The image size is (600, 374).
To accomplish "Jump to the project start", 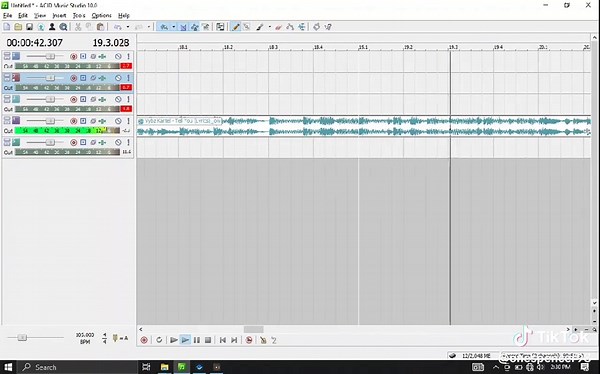I will tap(223, 340).
